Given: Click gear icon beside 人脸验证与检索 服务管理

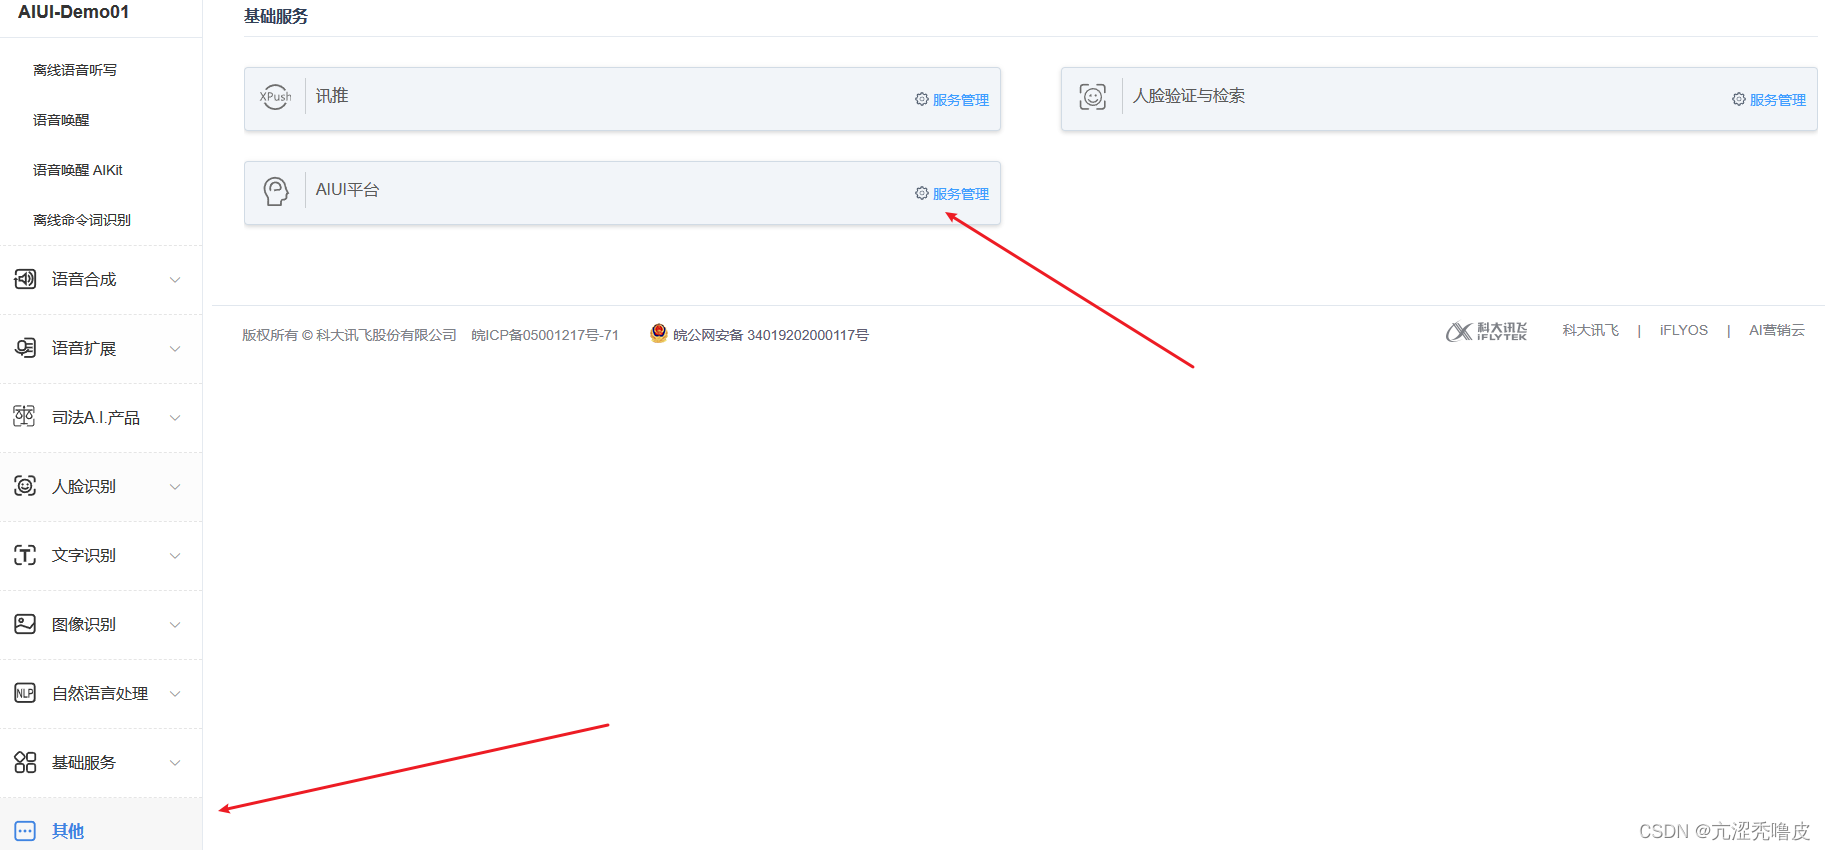Looking at the screenshot, I should pyautogui.click(x=1739, y=99).
